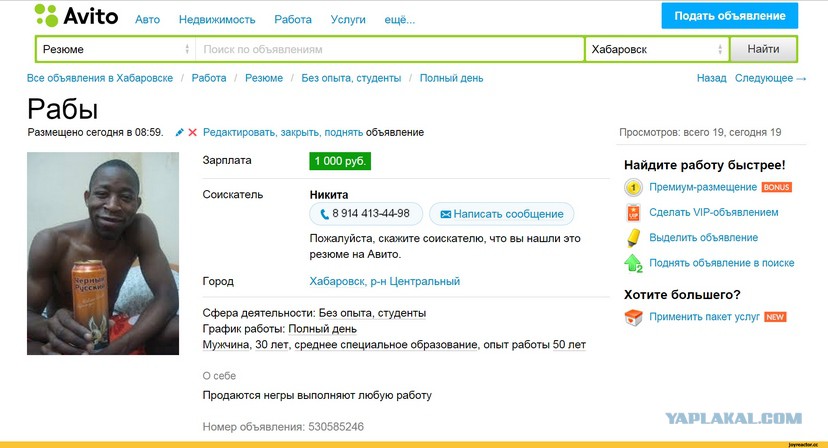
Task: Open the Хабаровск city dropdown
Action: 657,49
